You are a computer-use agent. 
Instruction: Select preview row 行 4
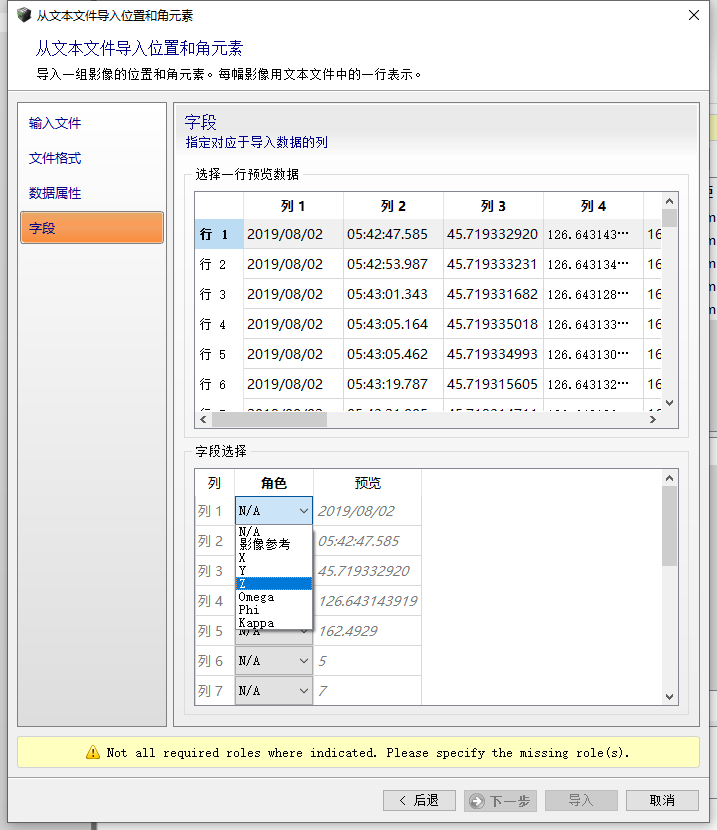click(219, 324)
